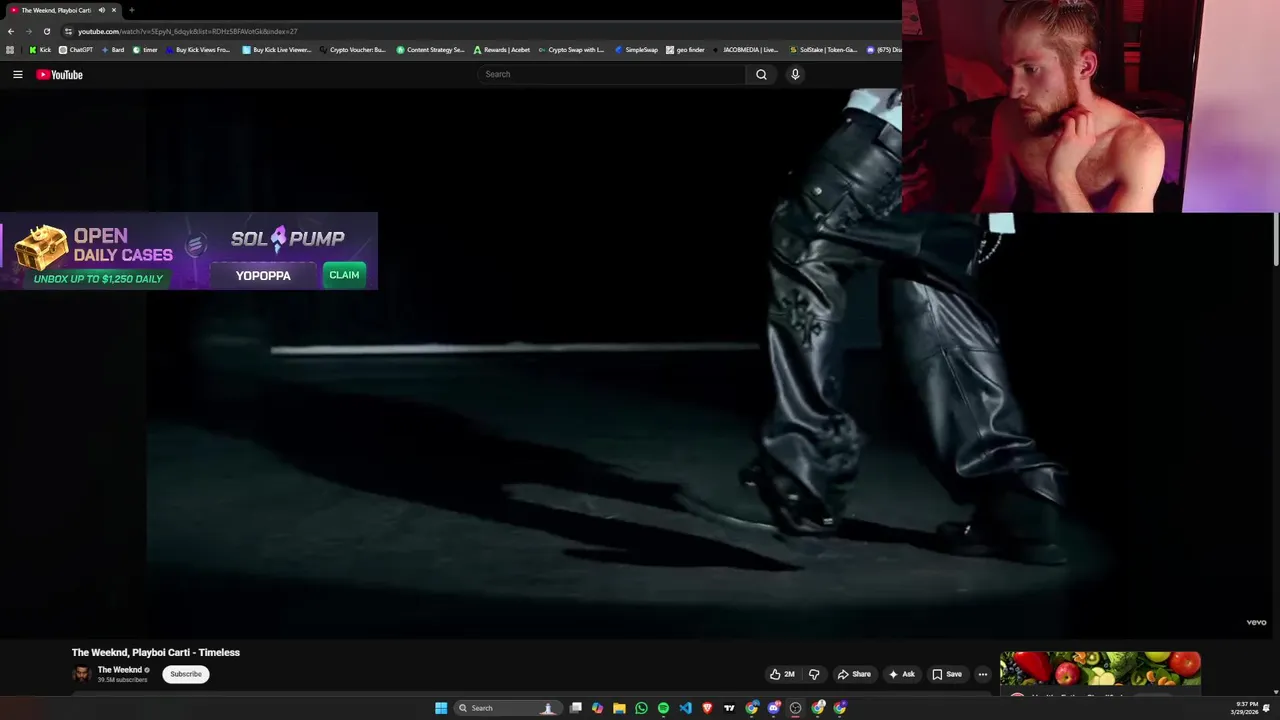
Task: Click the taskbar Search box
Action: pyautogui.click(x=506, y=708)
